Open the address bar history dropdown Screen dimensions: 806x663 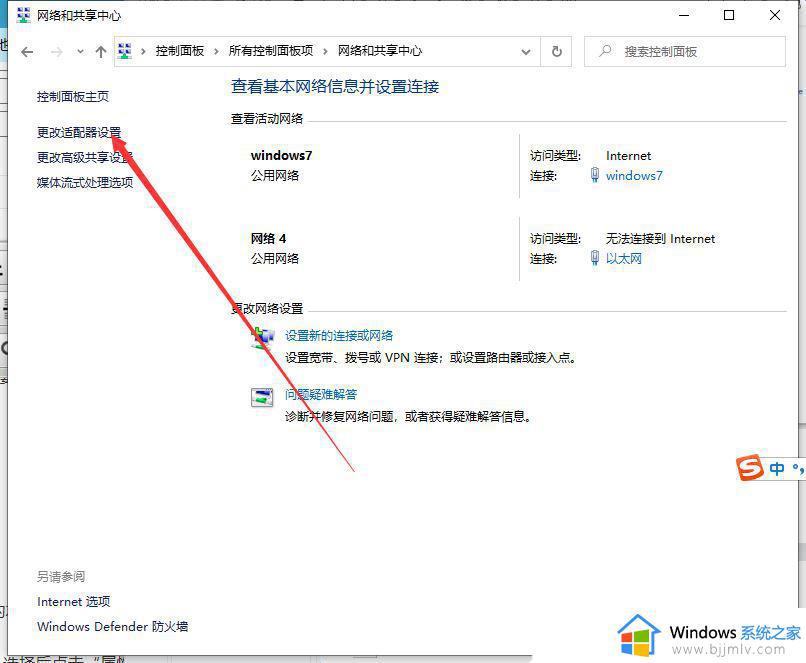(525, 51)
